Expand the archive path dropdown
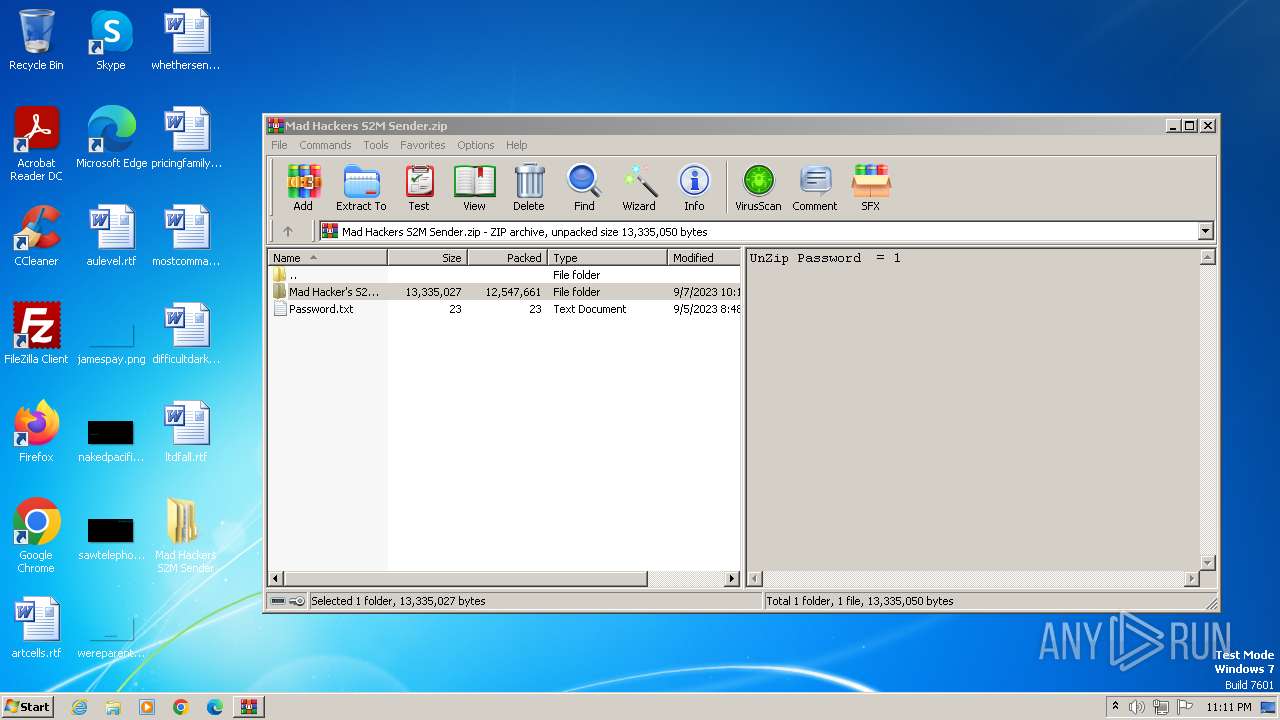The height and width of the screenshot is (720, 1280). click(1205, 231)
